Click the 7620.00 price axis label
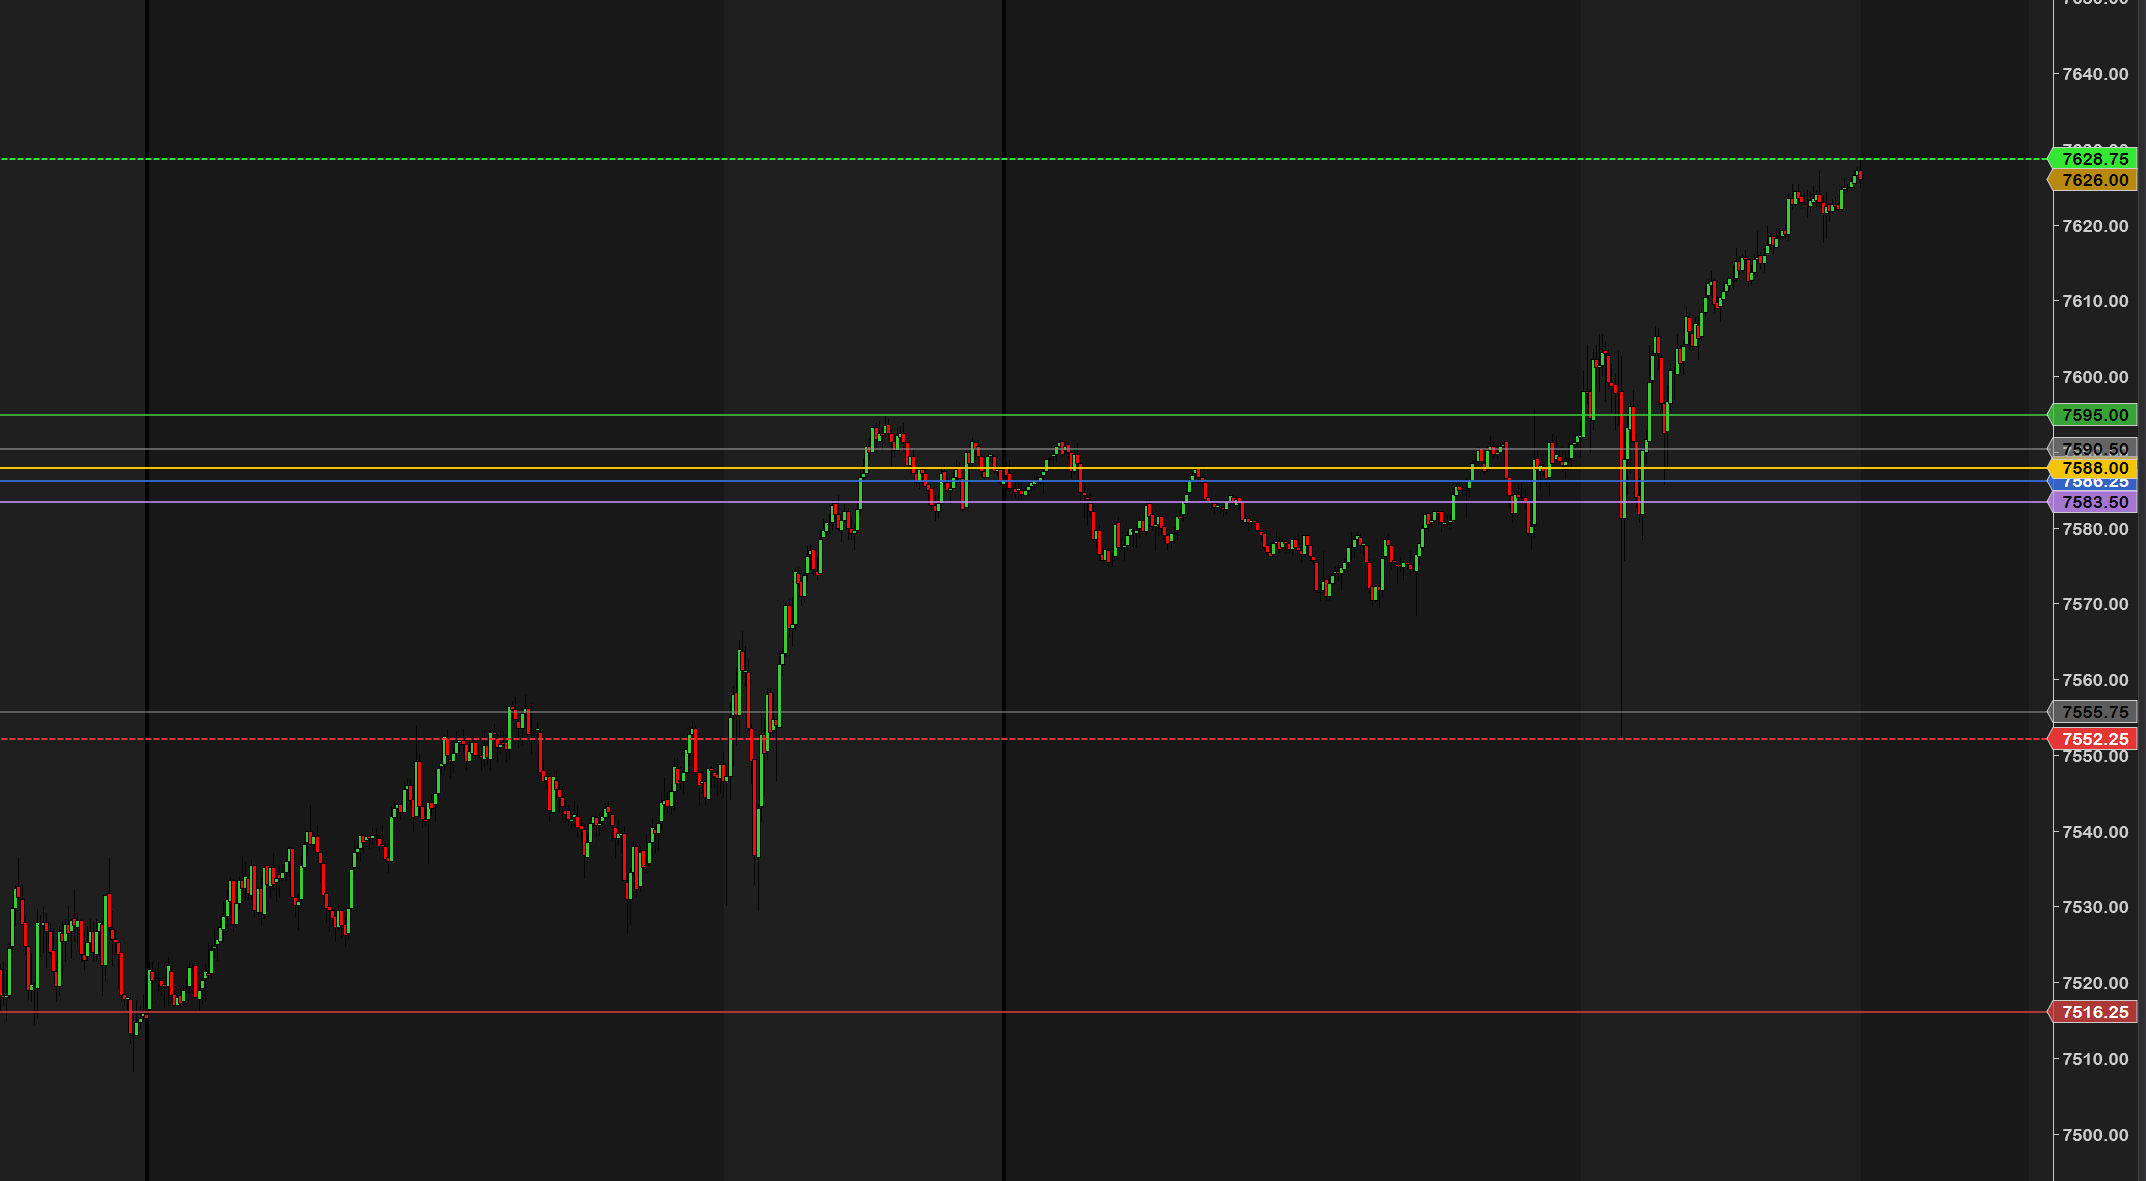This screenshot has width=2146, height=1181. click(2095, 226)
